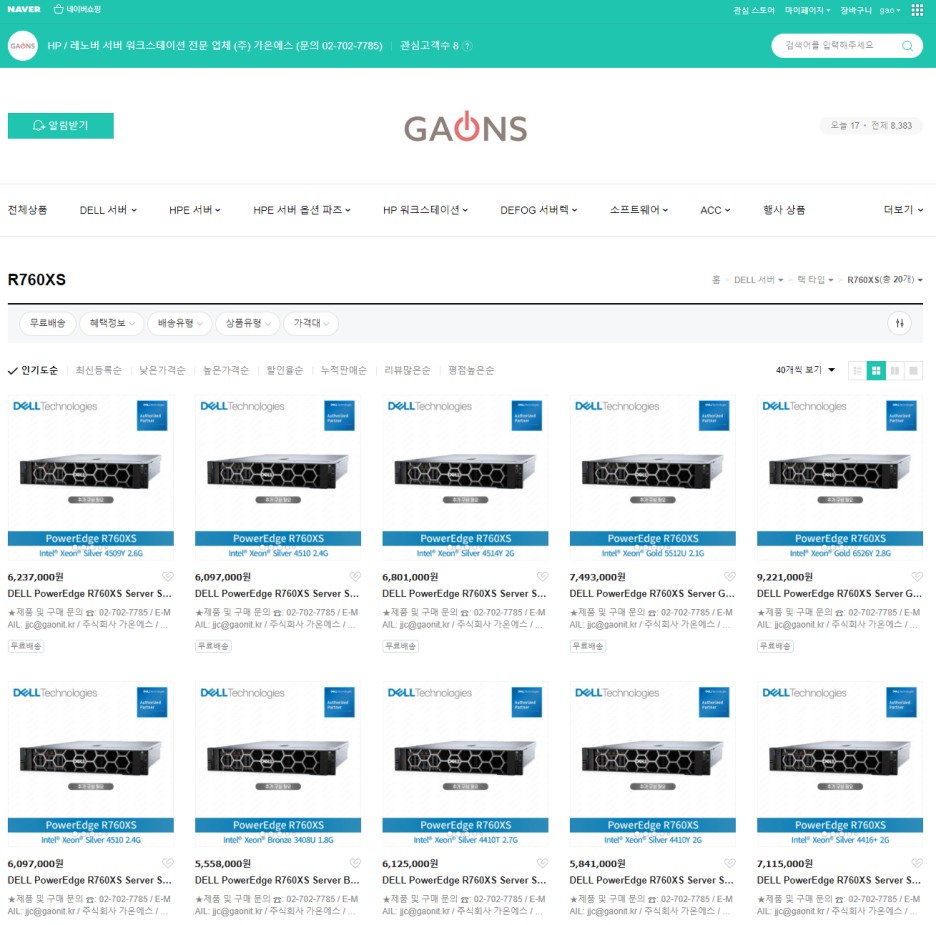
Task: Expand the 랙 타입 breadcrumb dropdown
Action: pos(815,280)
